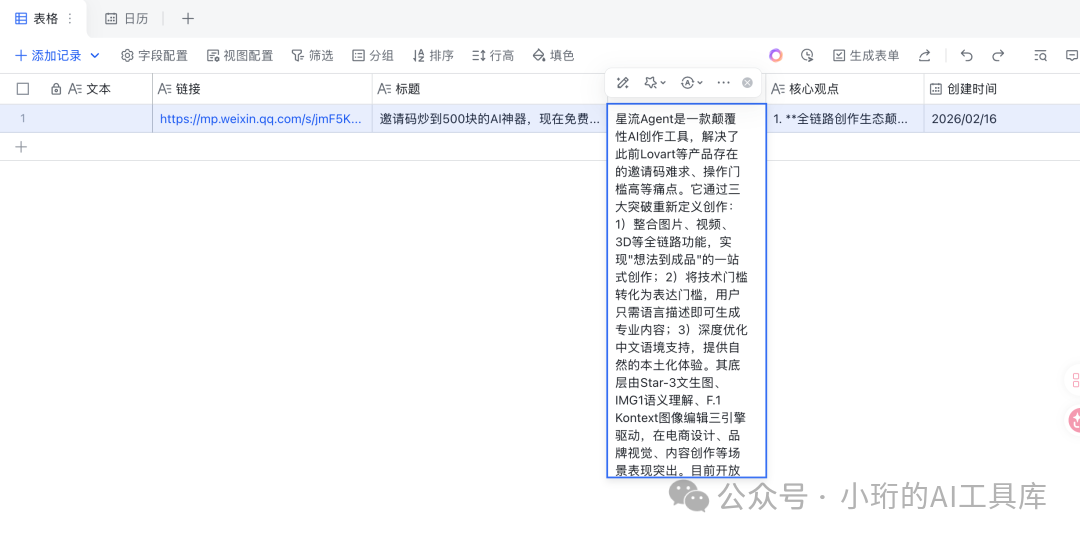Add a new view with plus icon

pos(187,19)
